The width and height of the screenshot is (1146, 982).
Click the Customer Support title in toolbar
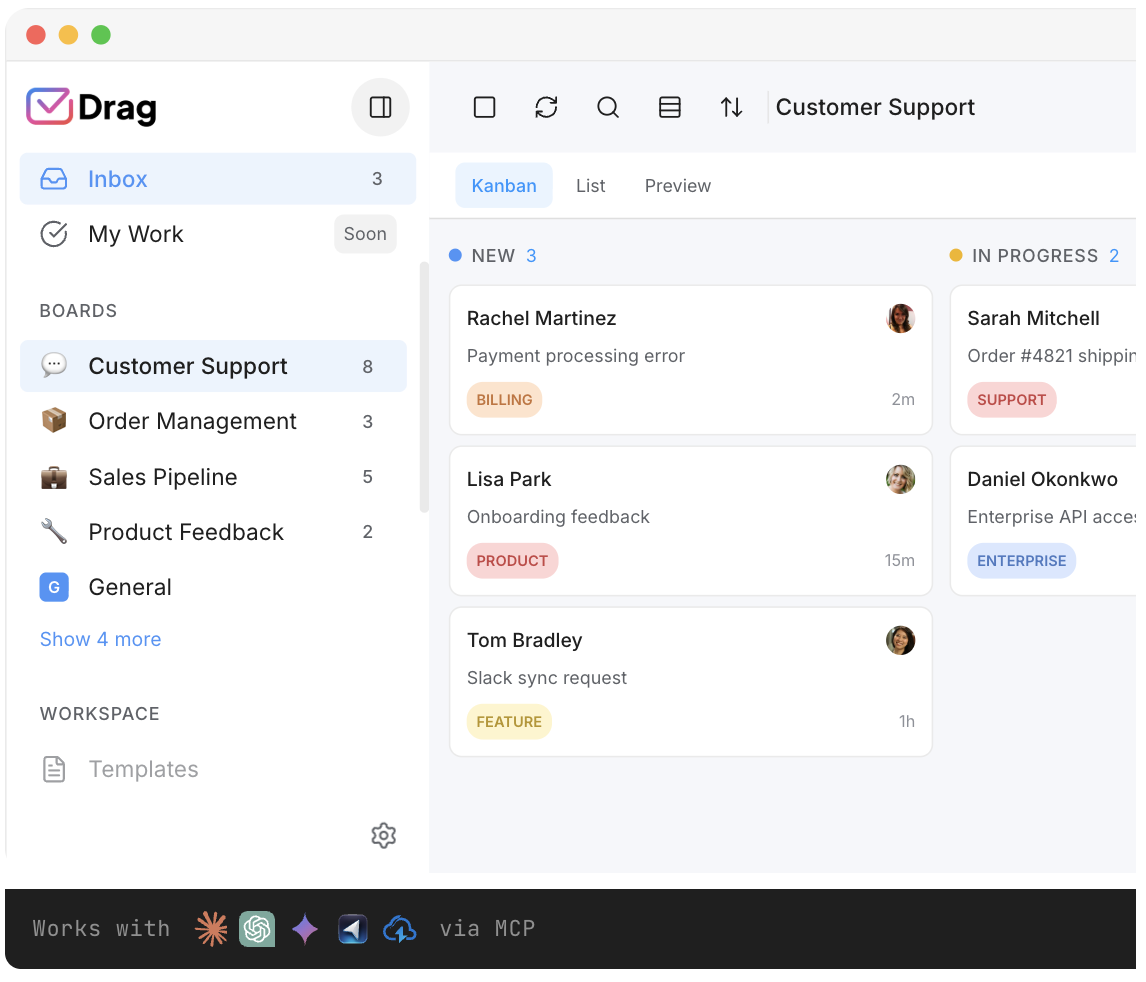[875, 107]
